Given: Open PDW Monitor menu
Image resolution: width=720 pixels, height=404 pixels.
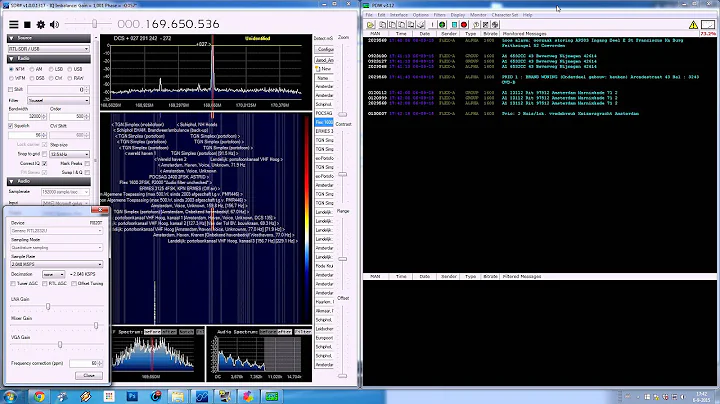Looking at the screenshot, I should [478, 15].
